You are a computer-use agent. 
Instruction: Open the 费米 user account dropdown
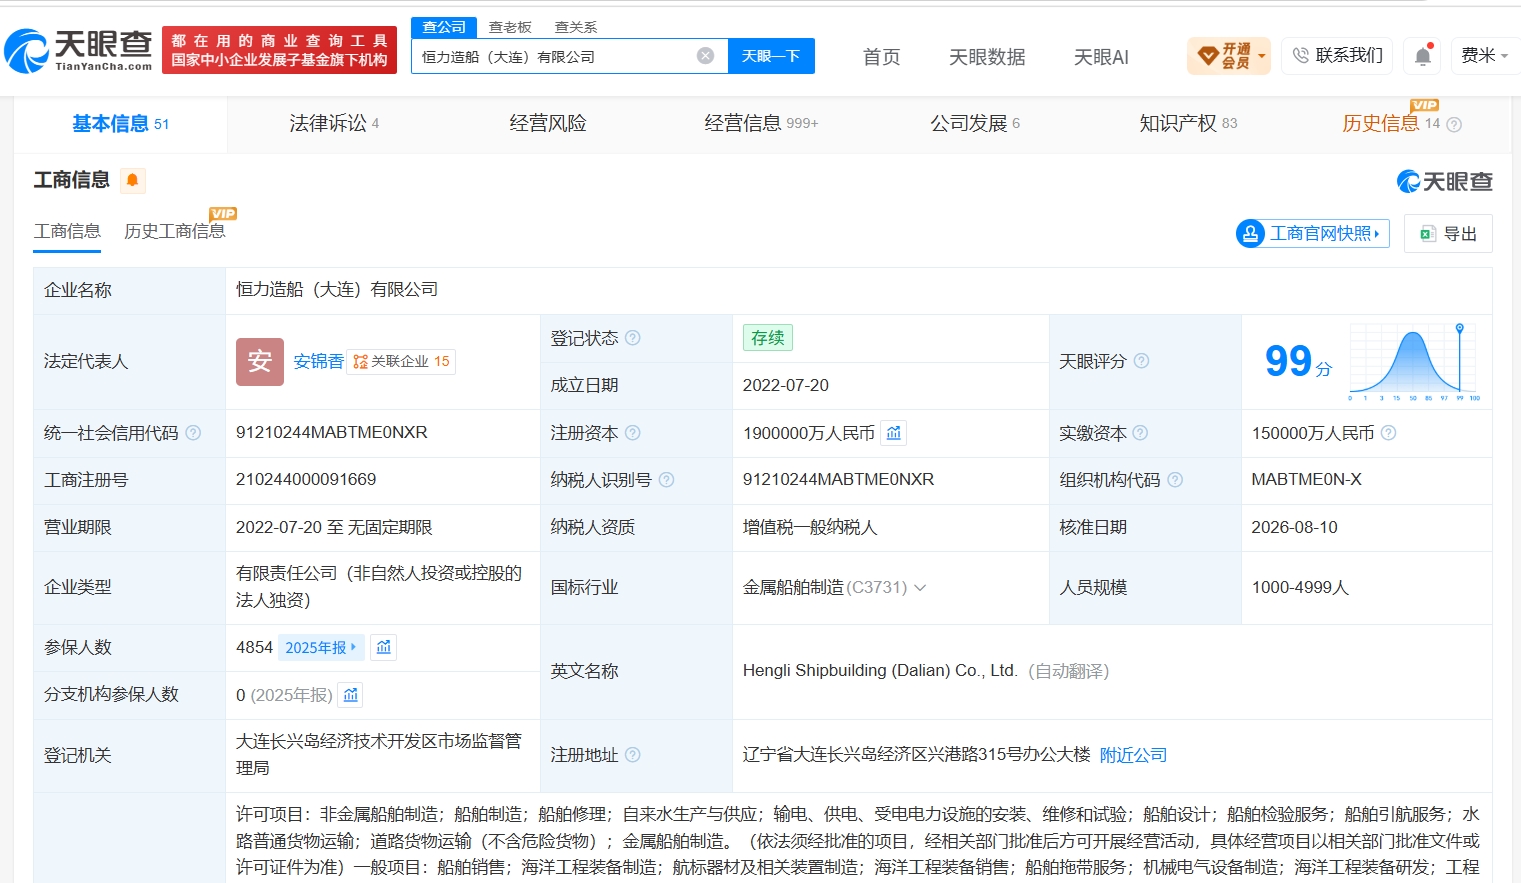coord(1484,56)
